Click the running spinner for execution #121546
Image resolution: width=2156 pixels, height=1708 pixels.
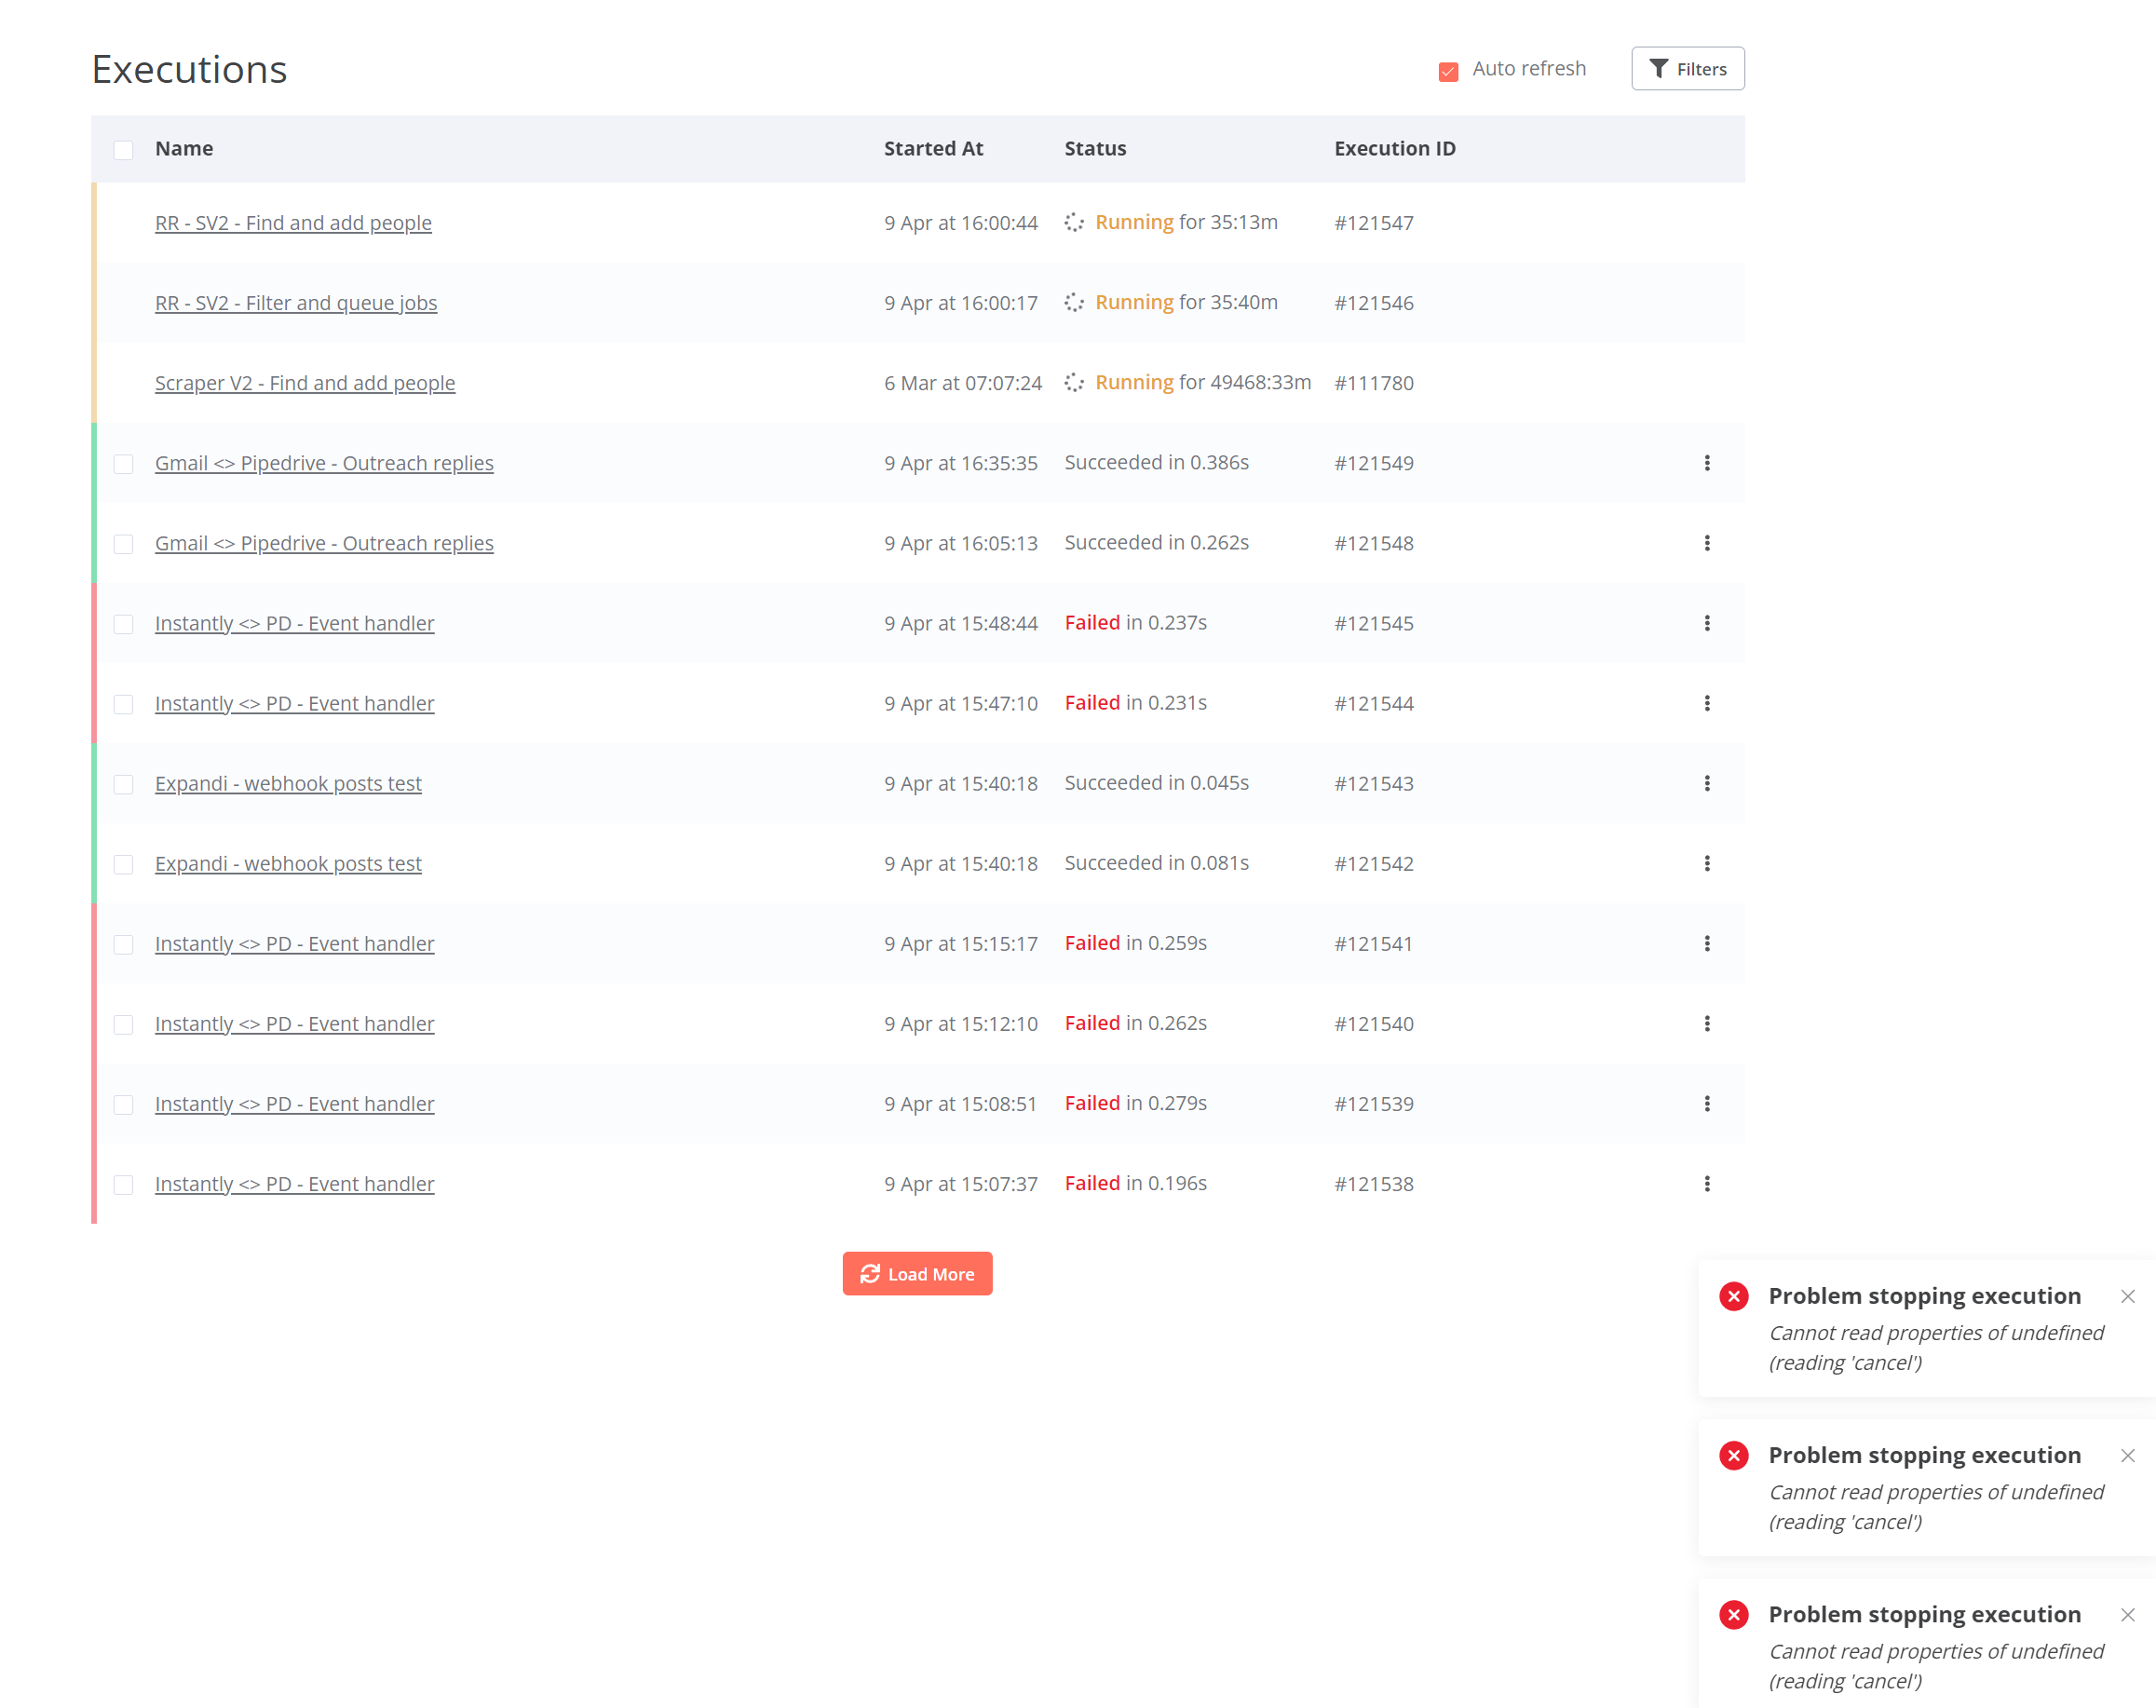tap(1074, 302)
